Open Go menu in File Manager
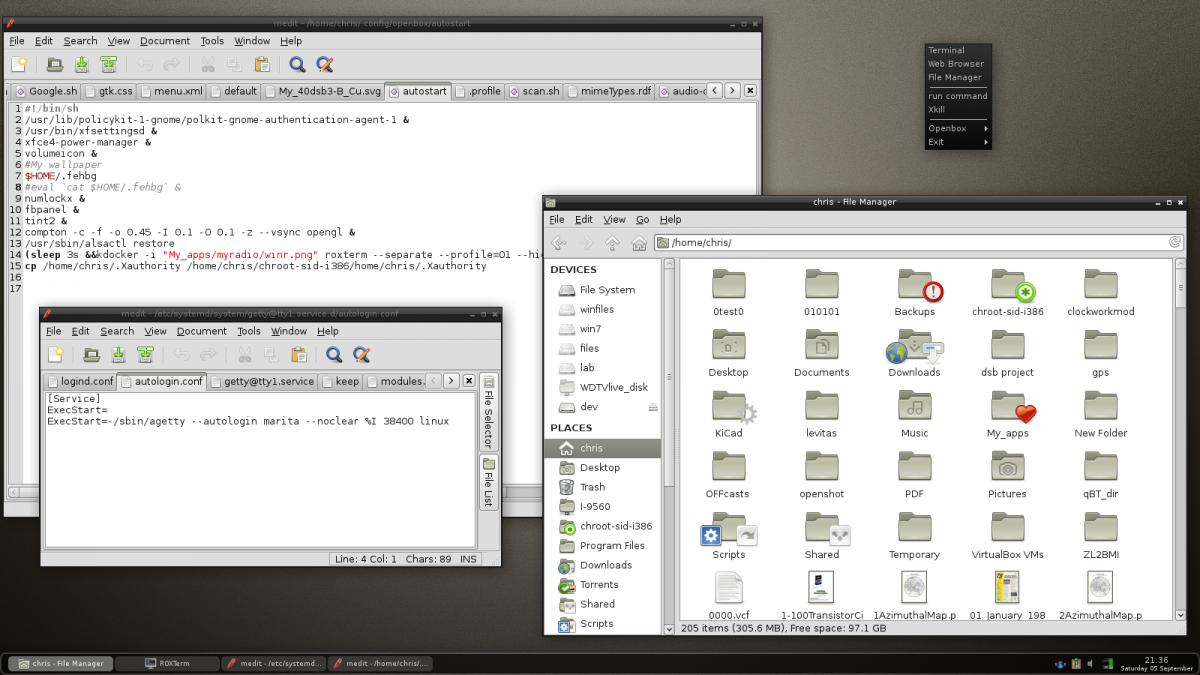The height and width of the screenshot is (675, 1200). tap(643, 219)
